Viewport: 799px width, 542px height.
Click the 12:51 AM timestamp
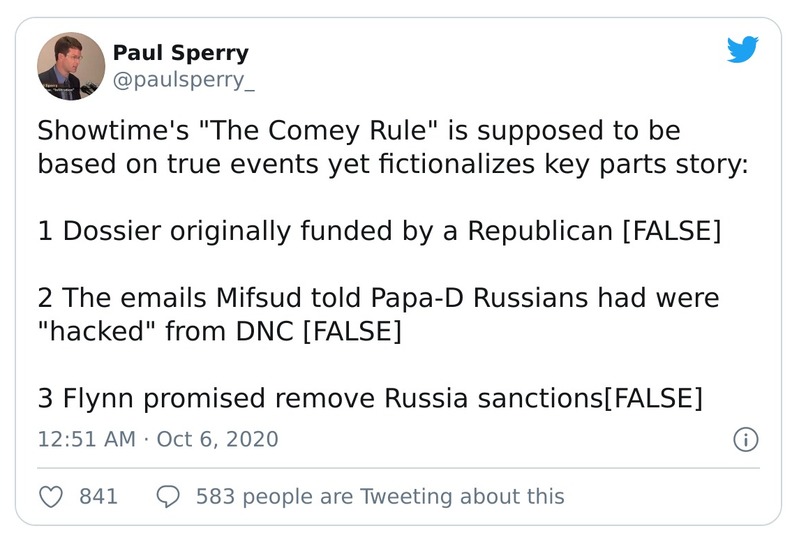(x=86, y=439)
